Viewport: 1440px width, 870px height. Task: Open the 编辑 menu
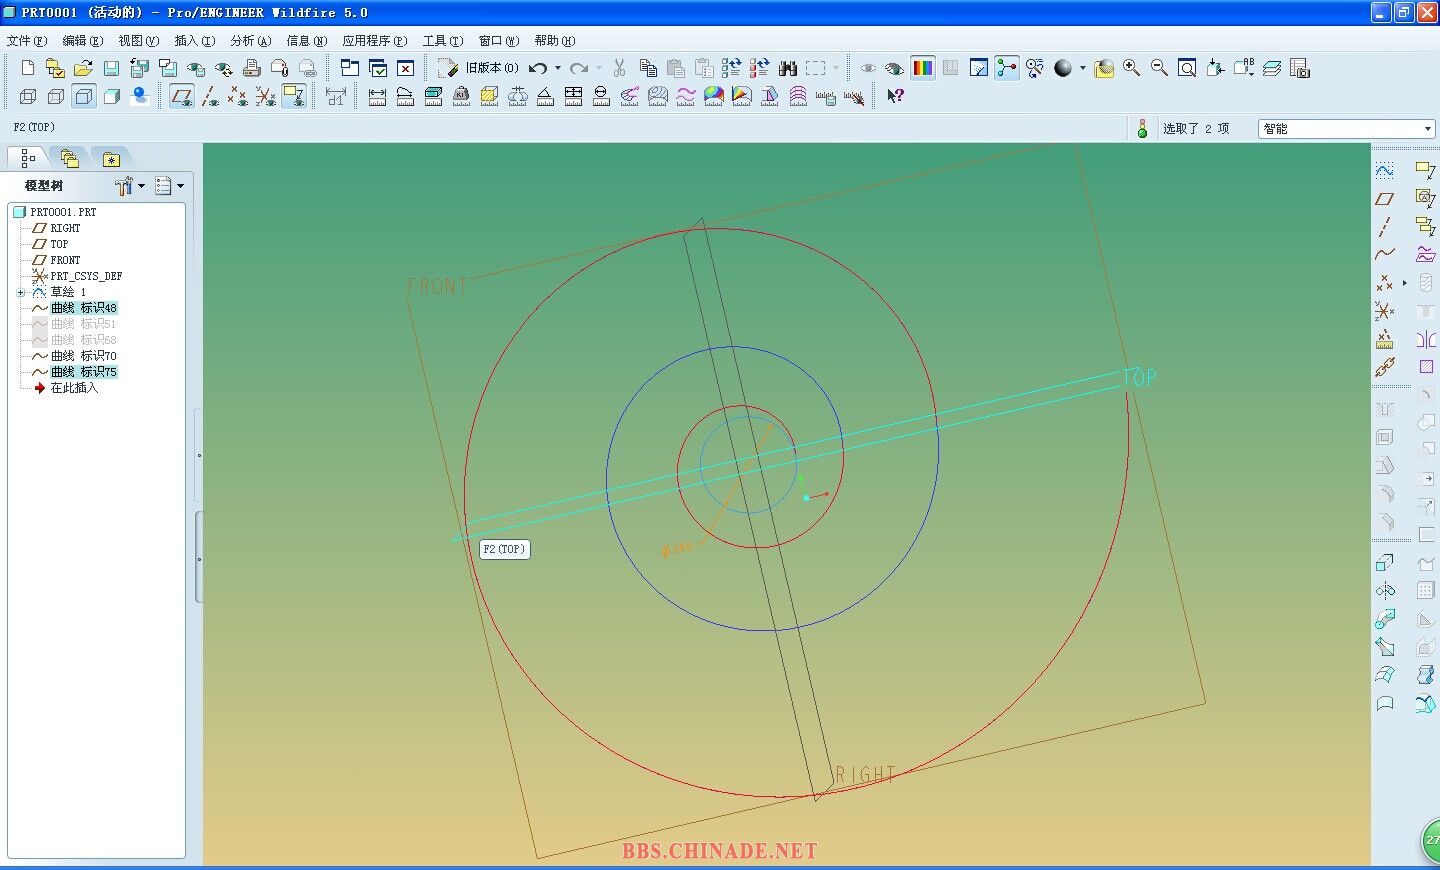coord(82,41)
